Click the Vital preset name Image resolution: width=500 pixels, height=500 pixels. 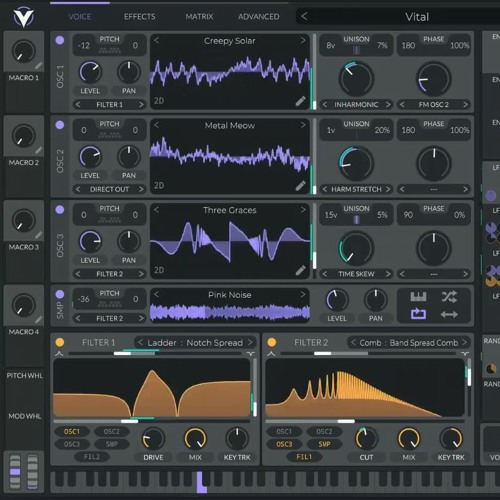pyautogui.click(x=417, y=17)
